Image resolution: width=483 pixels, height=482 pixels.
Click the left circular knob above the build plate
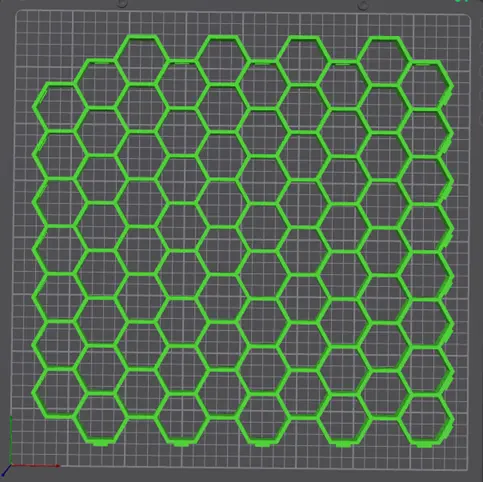pyautogui.click(x=123, y=4)
